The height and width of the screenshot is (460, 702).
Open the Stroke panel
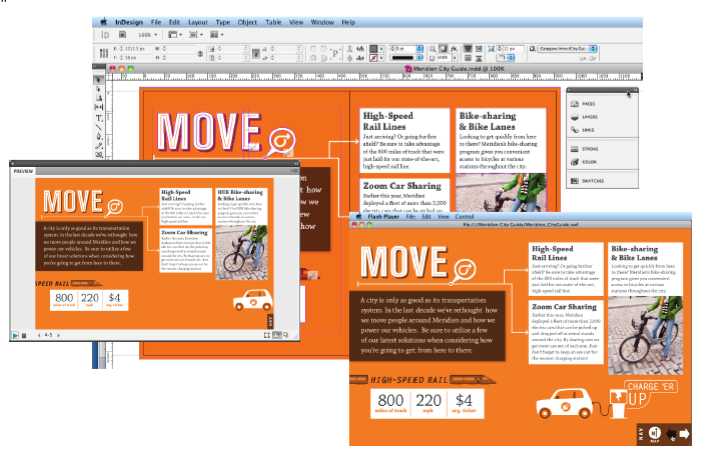pos(590,148)
